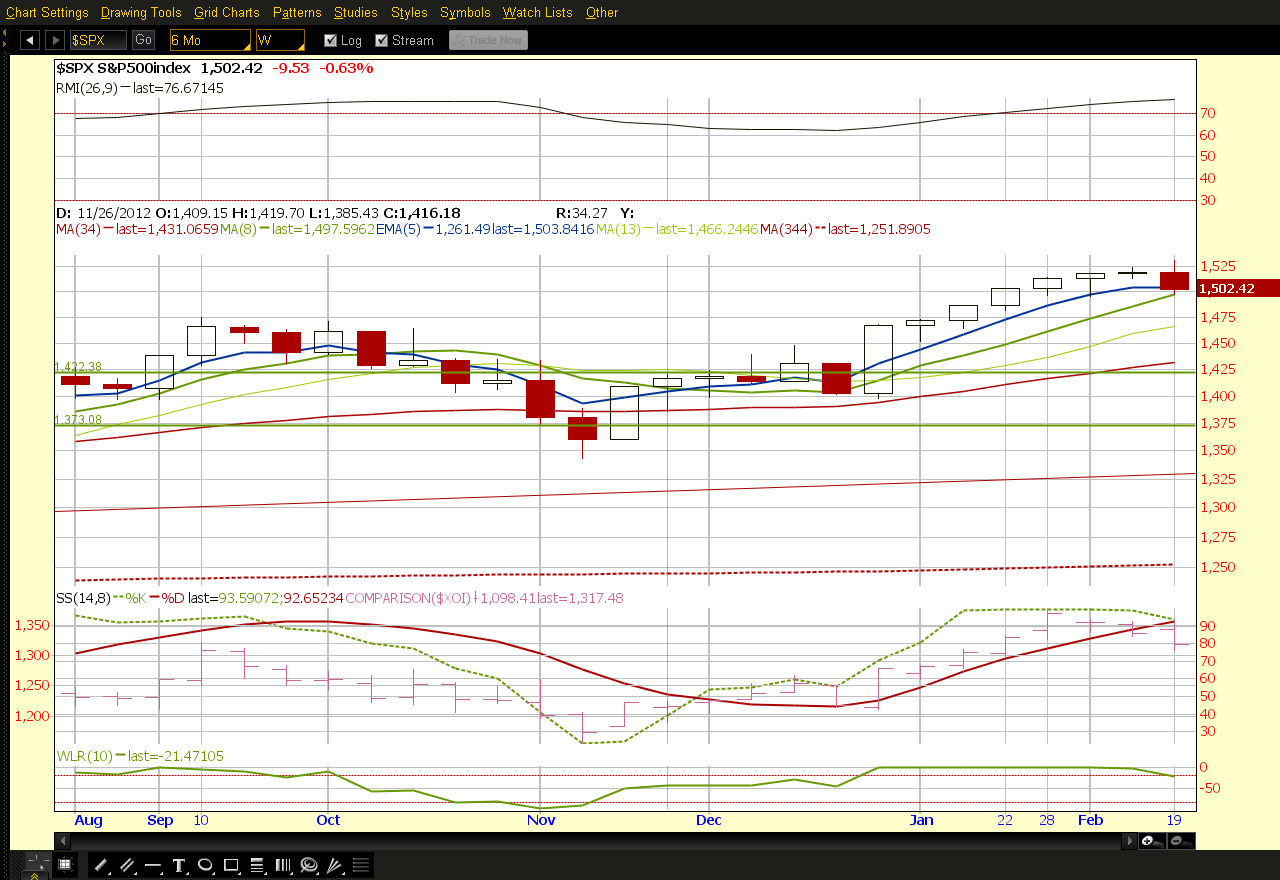The width and height of the screenshot is (1280, 880).
Task: Open the Chart Settings menu
Action: (47, 12)
